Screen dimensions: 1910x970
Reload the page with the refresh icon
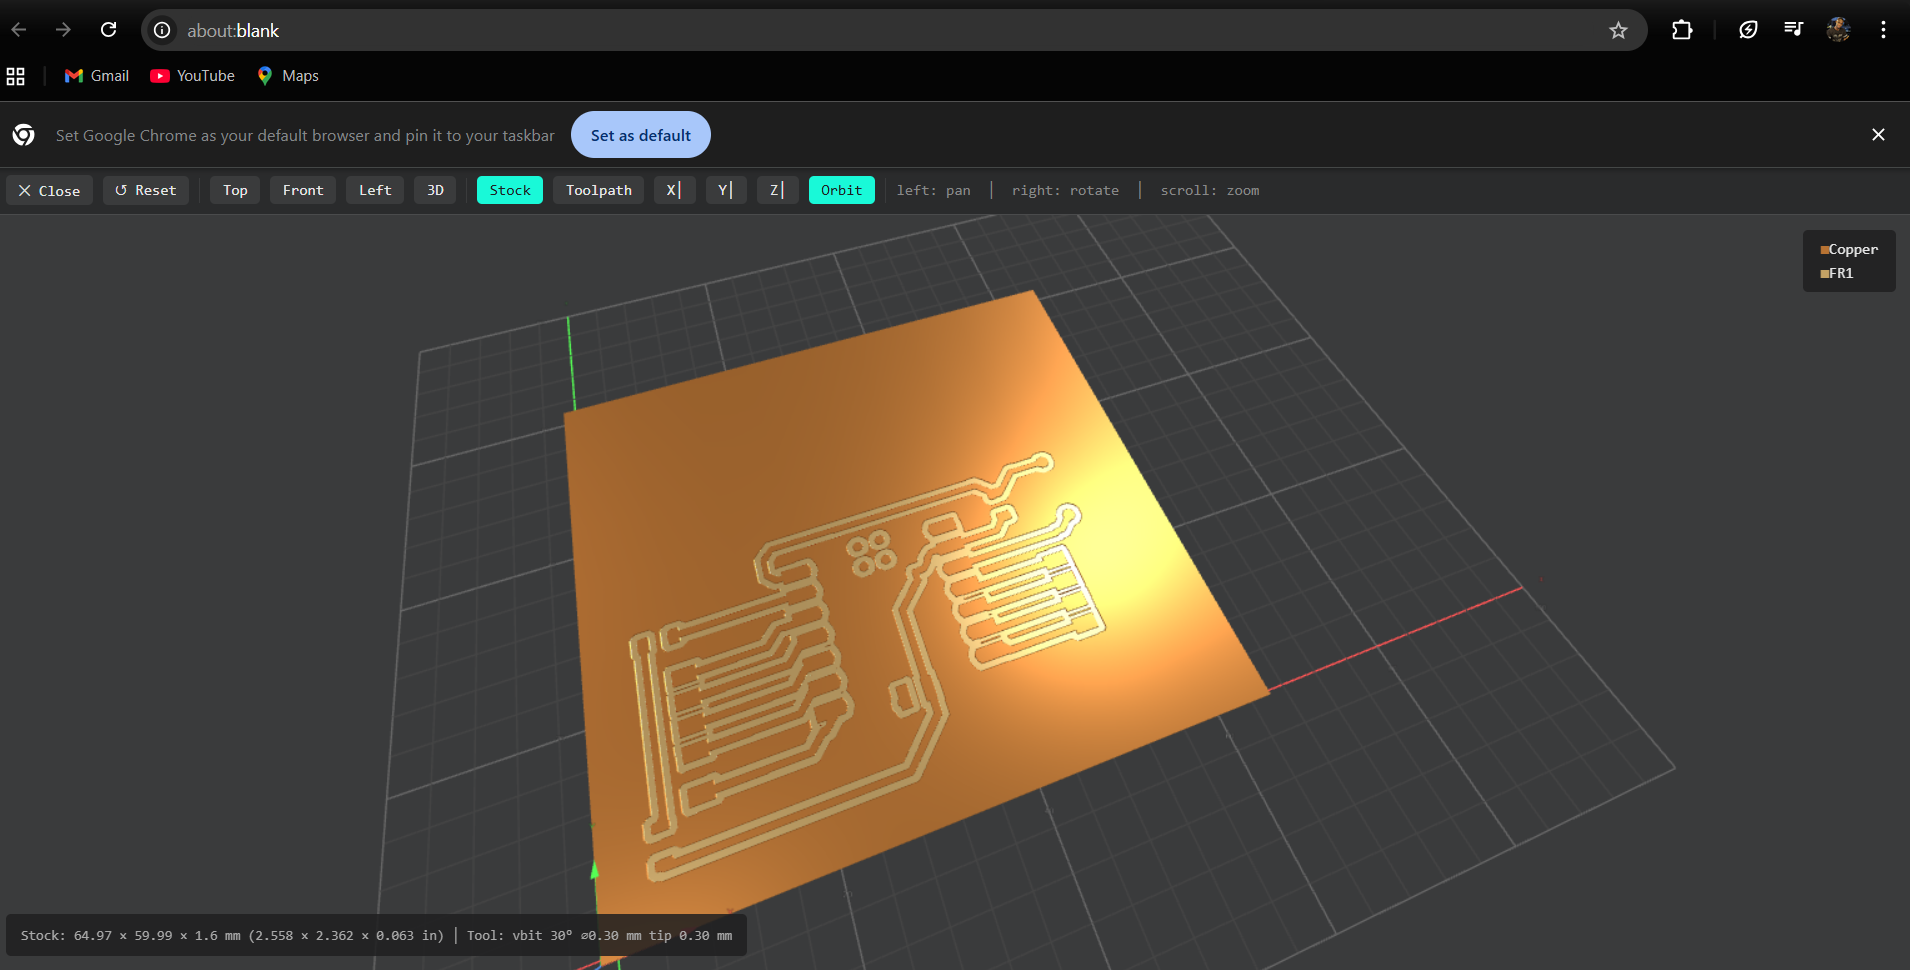point(109,30)
